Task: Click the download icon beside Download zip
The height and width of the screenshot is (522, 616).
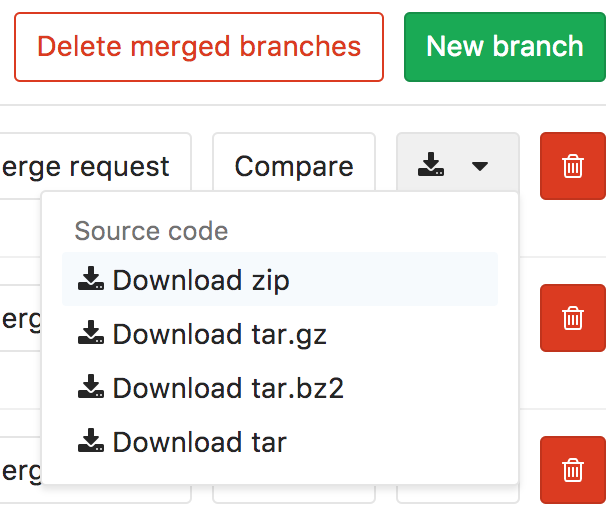Action: (x=91, y=278)
